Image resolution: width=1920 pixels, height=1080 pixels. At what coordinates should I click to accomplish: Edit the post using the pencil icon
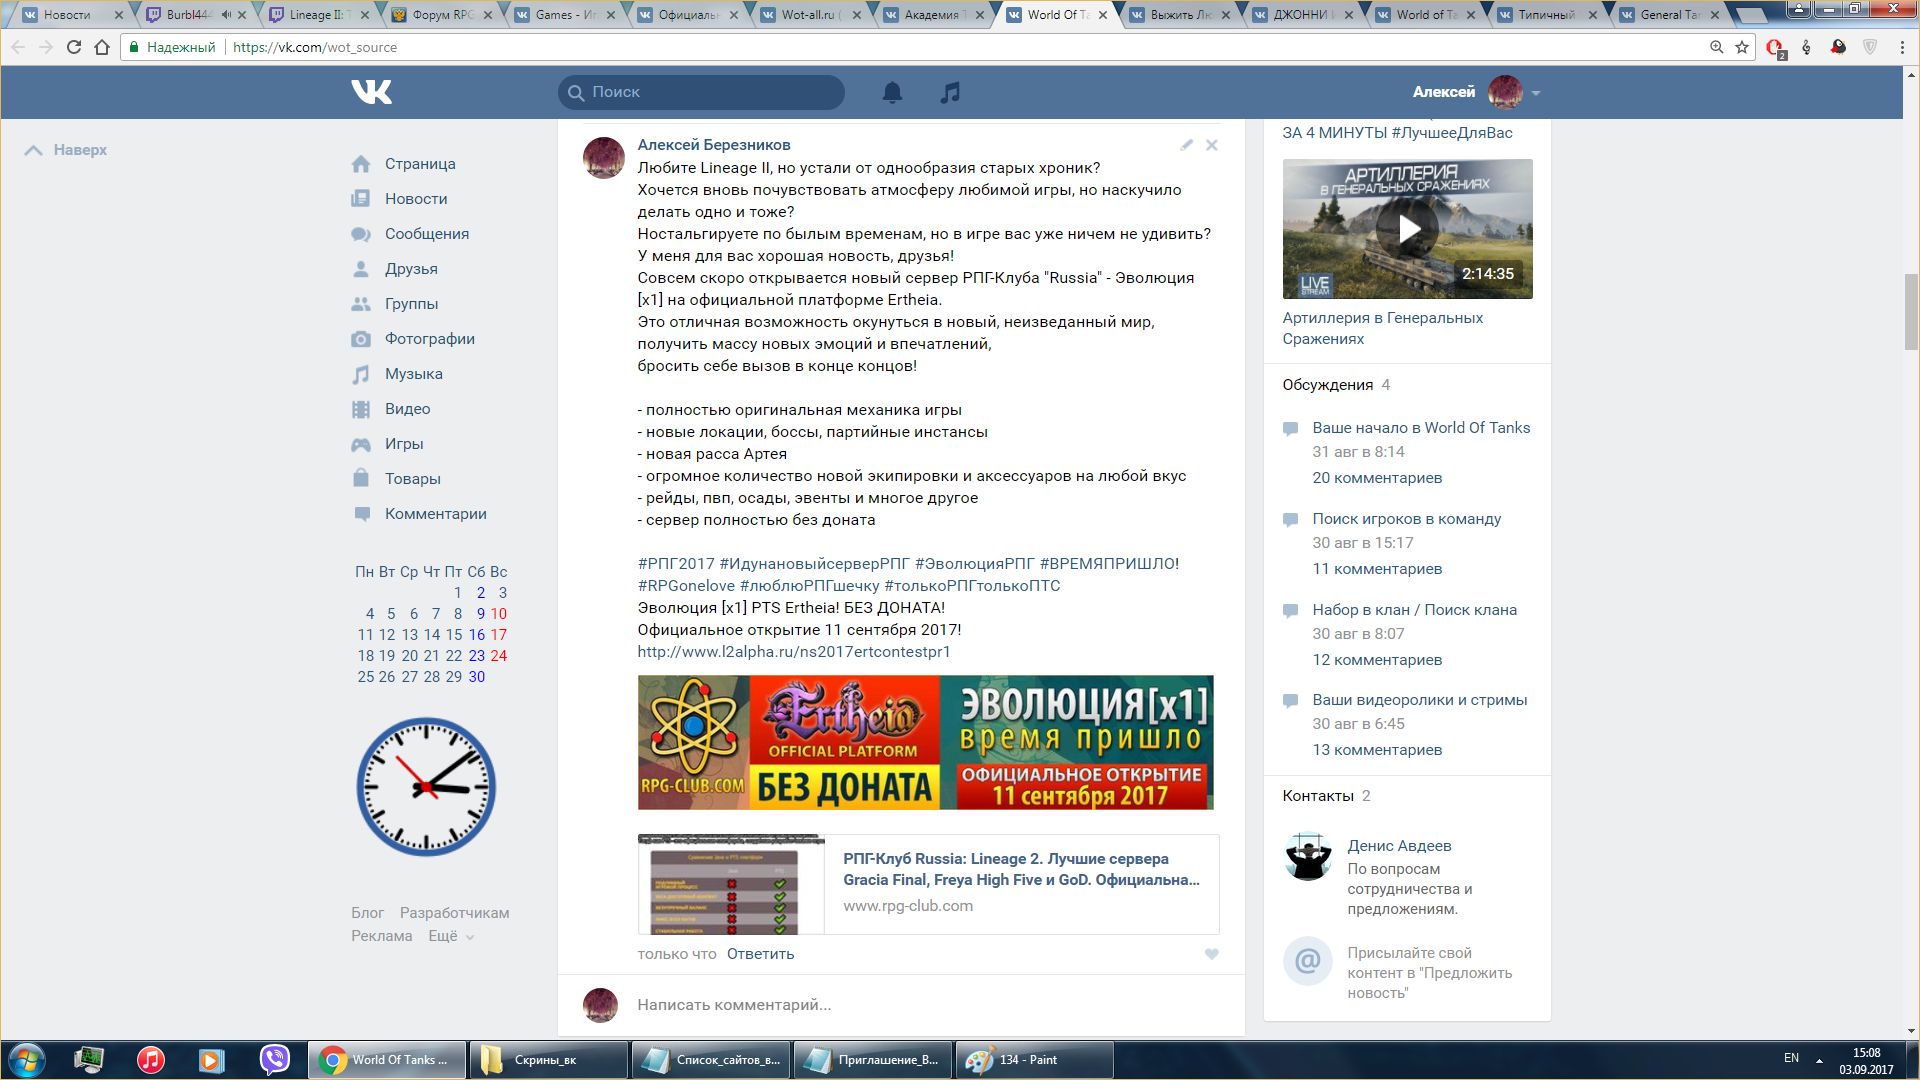pyautogui.click(x=1186, y=145)
